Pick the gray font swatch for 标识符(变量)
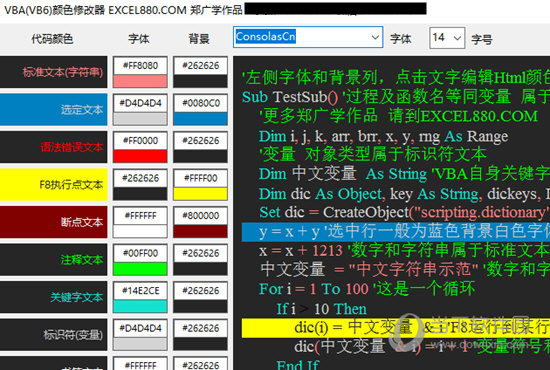This screenshot has width=550, height=370. [140, 344]
